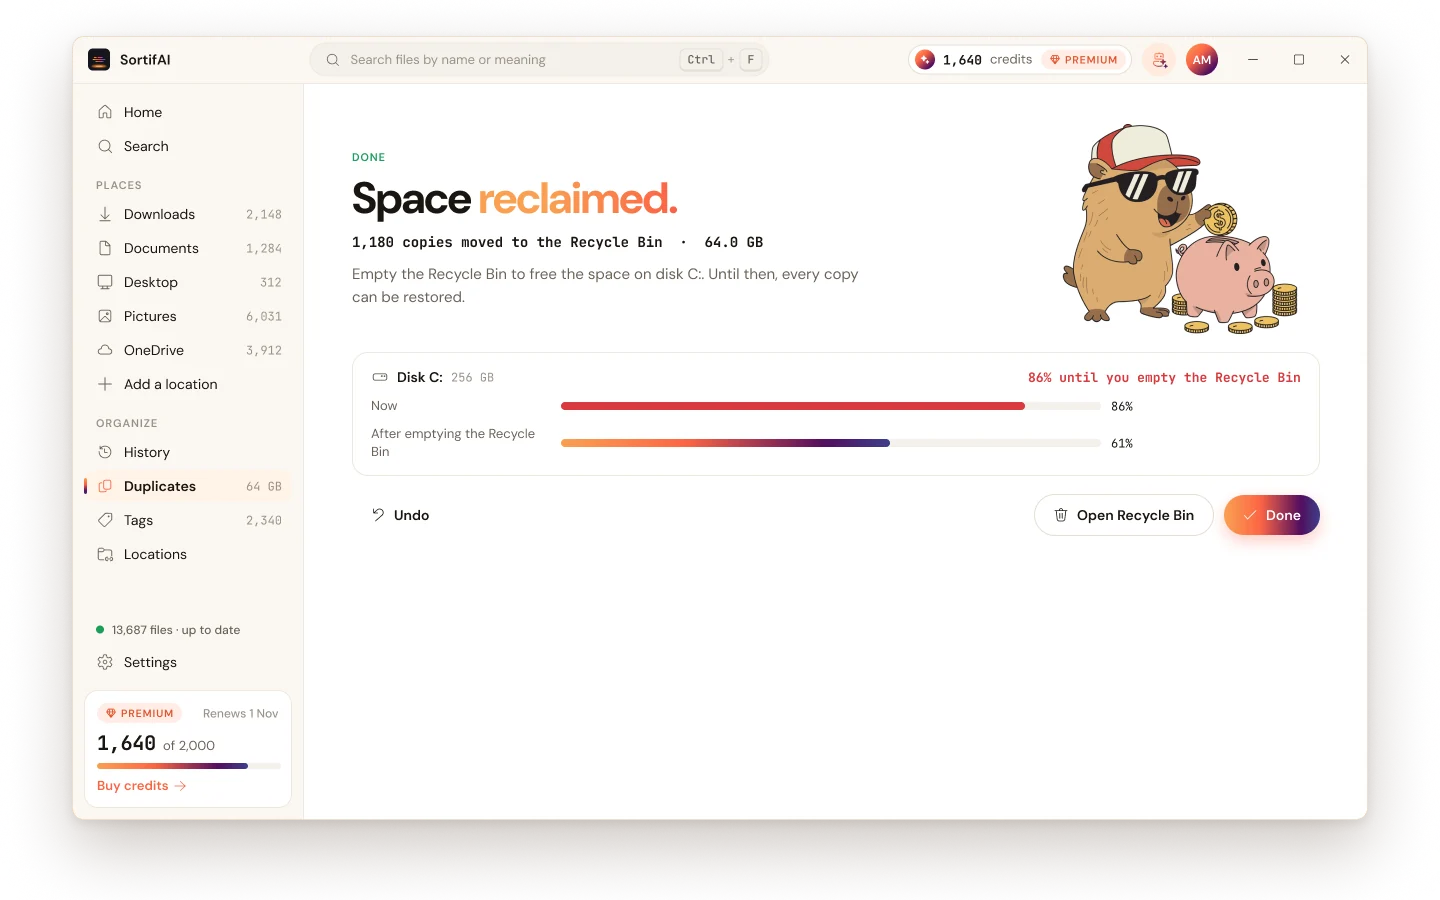Click the 'Space reclaimed.' heading
This screenshot has width=1440, height=900.
[515, 199]
